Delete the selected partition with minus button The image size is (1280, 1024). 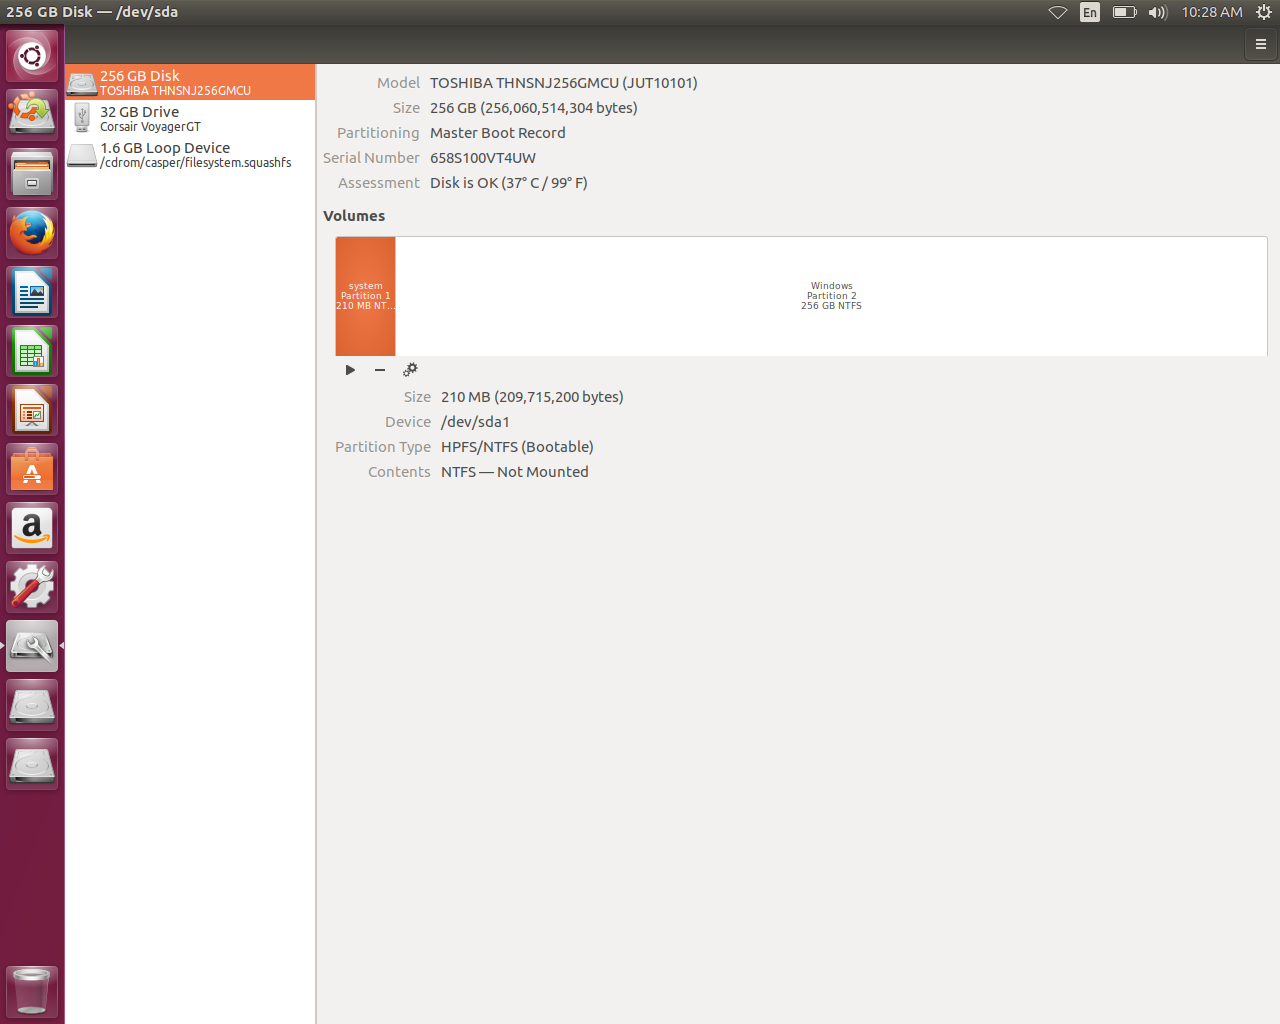point(380,370)
